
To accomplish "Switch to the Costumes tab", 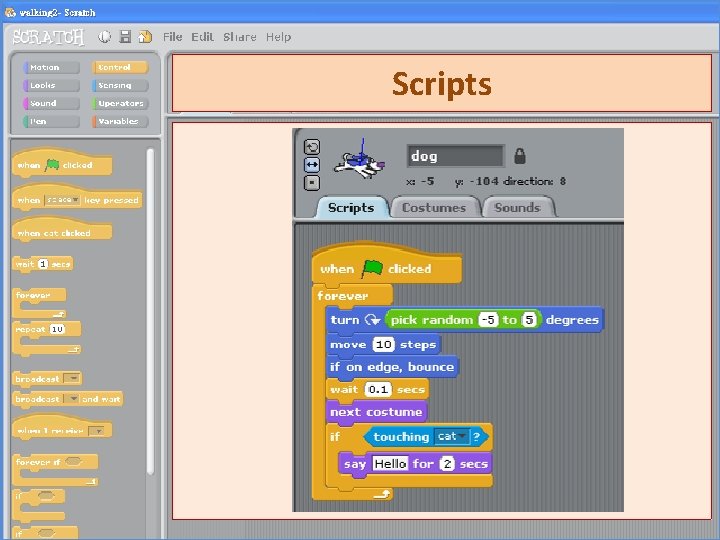I will click(434, 208).
